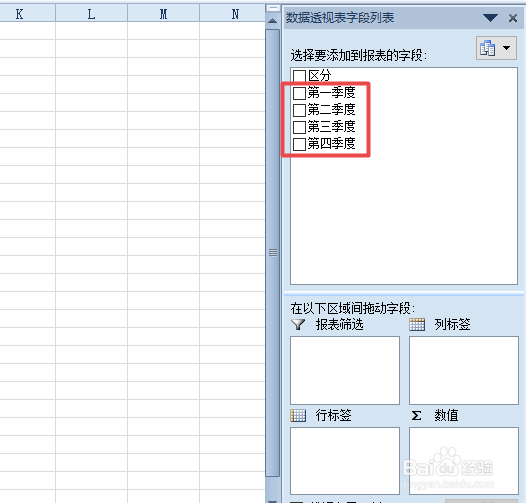The height and width of the screenshot is (503, 526).
Task: Click the 数值 drop area box
Action: [x=464, y=461]
